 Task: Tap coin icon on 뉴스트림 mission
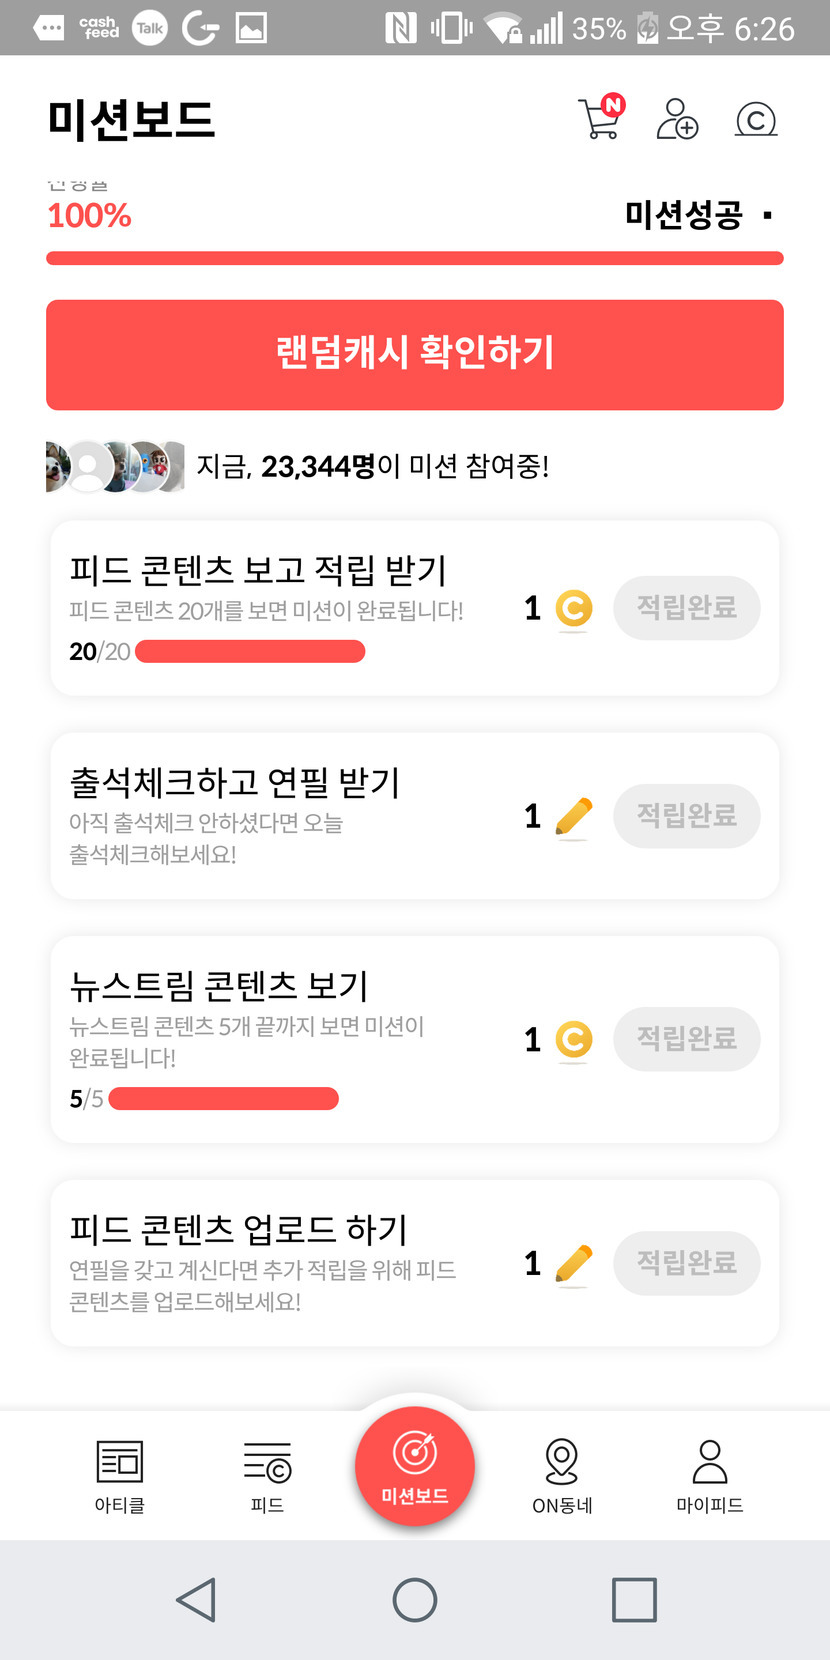pyautogui.click(x=574, y=1040)
